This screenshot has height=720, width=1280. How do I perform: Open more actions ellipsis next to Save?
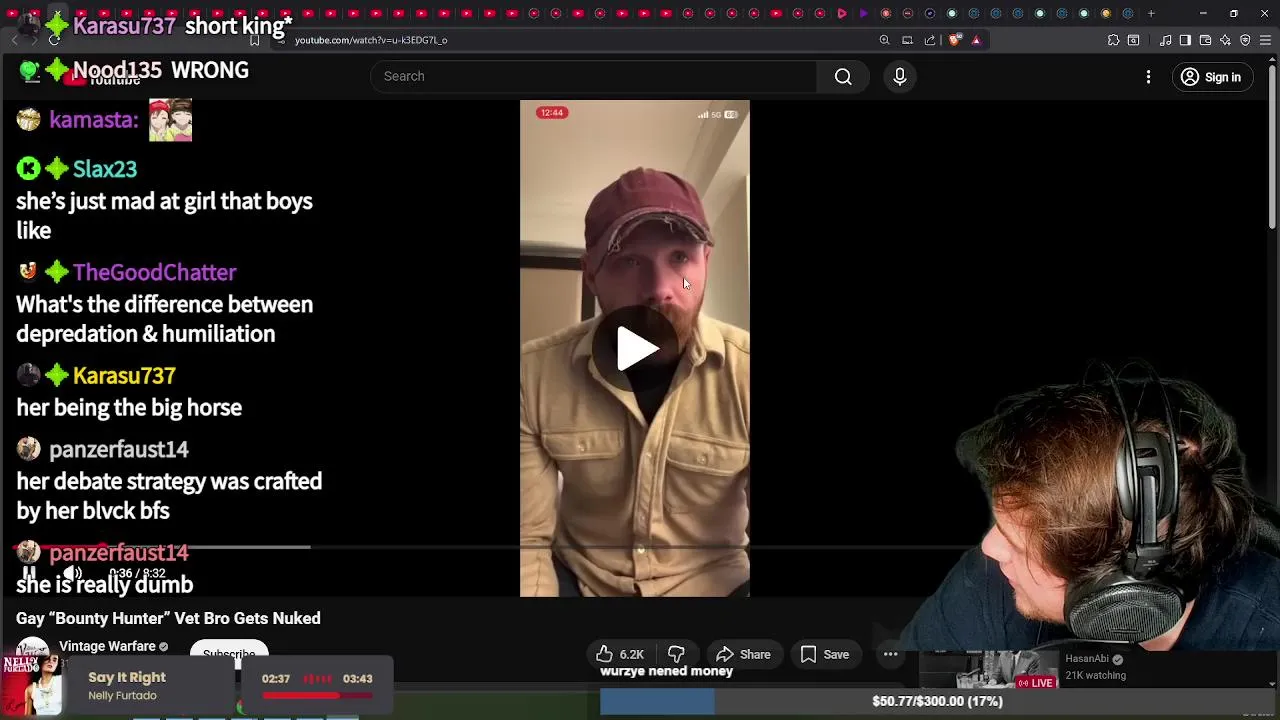890,655
